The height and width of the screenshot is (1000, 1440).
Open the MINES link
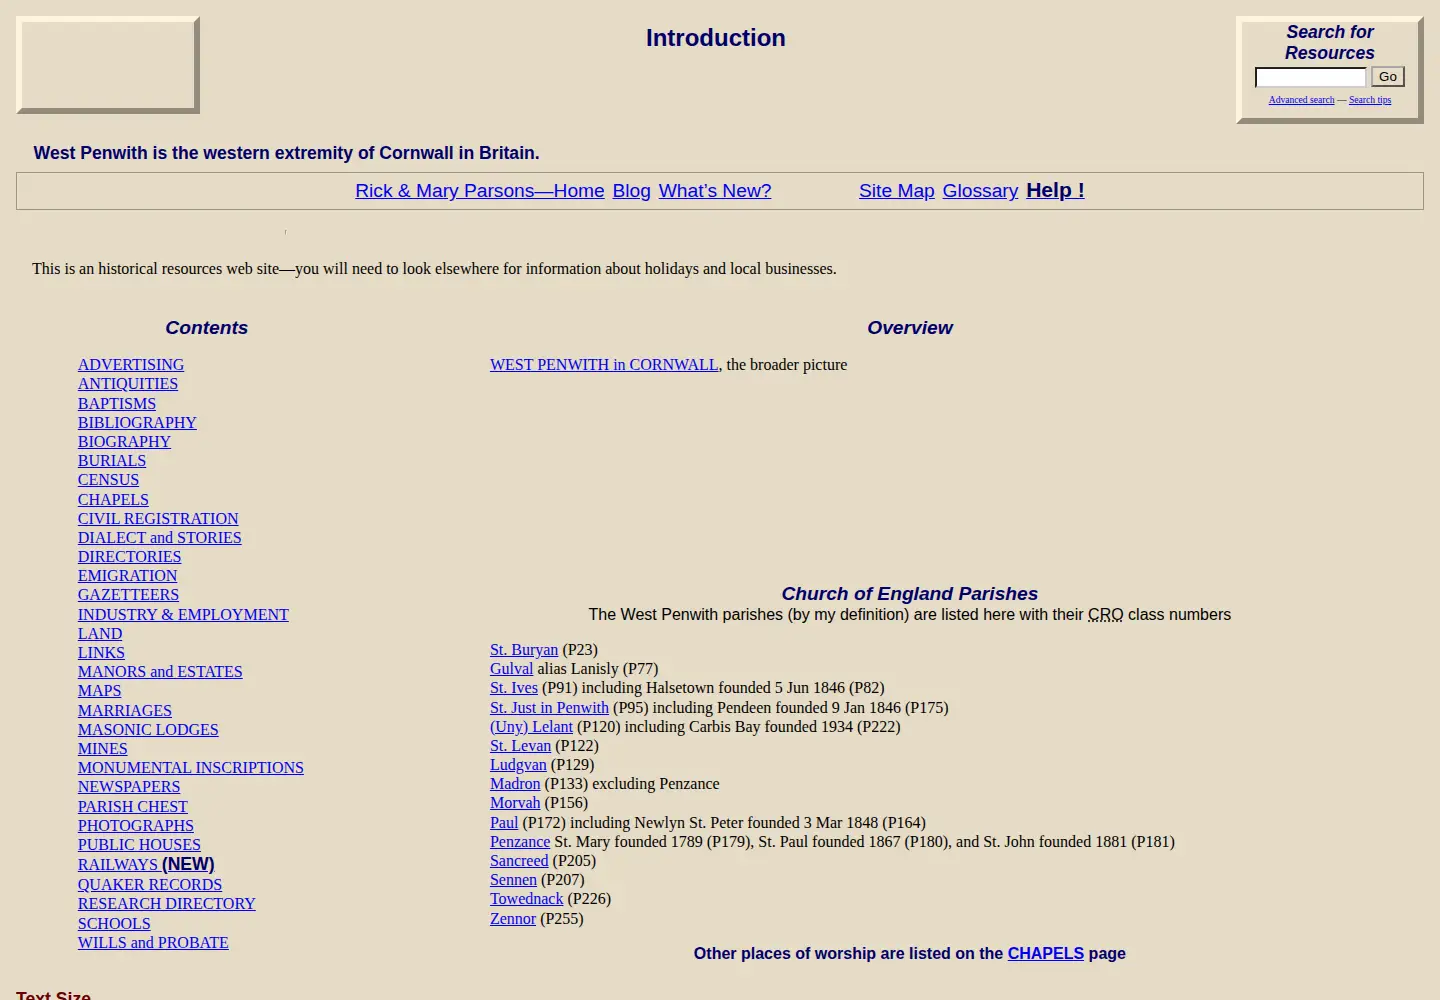(103, 749)
